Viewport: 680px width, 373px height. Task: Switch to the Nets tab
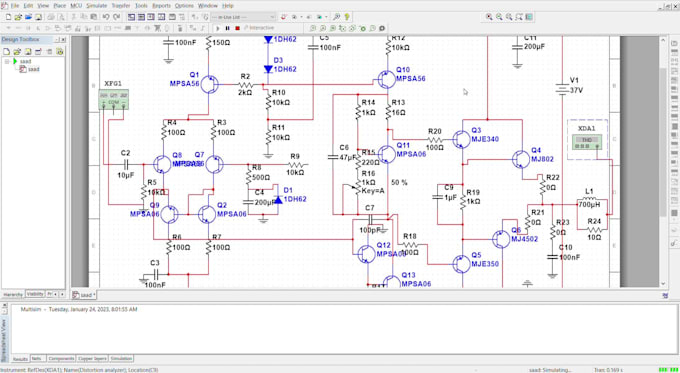[38, 359]
